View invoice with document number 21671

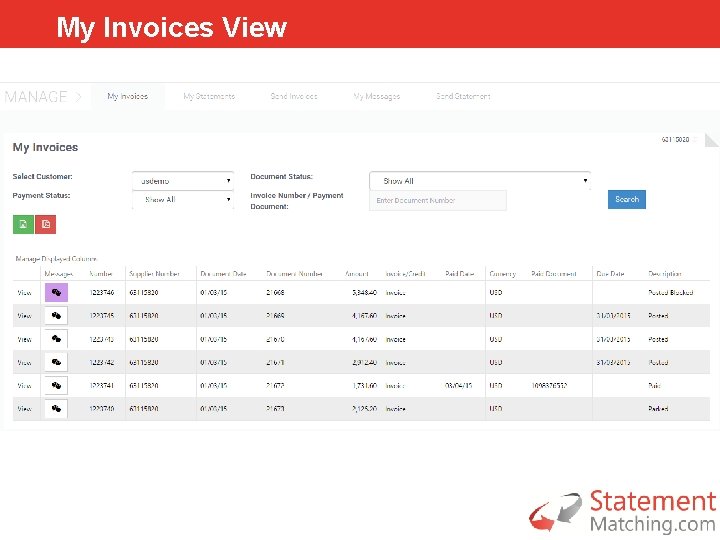24,362
